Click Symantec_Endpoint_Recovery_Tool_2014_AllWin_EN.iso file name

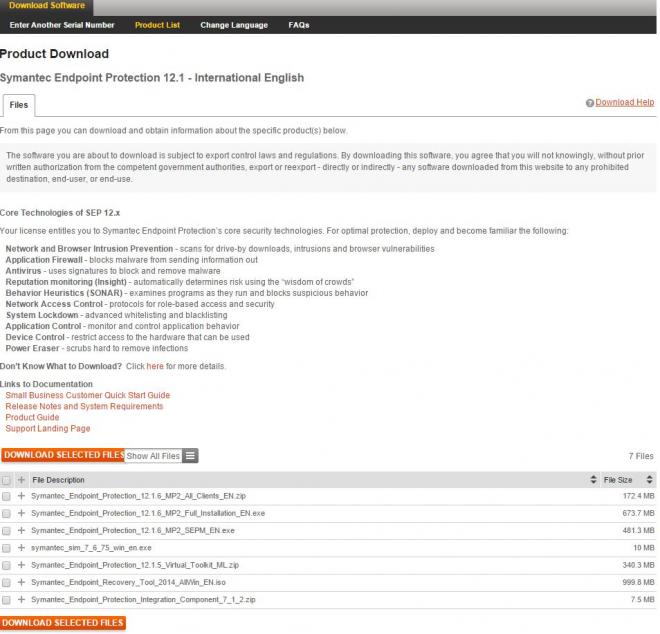(x=128, y=582)
